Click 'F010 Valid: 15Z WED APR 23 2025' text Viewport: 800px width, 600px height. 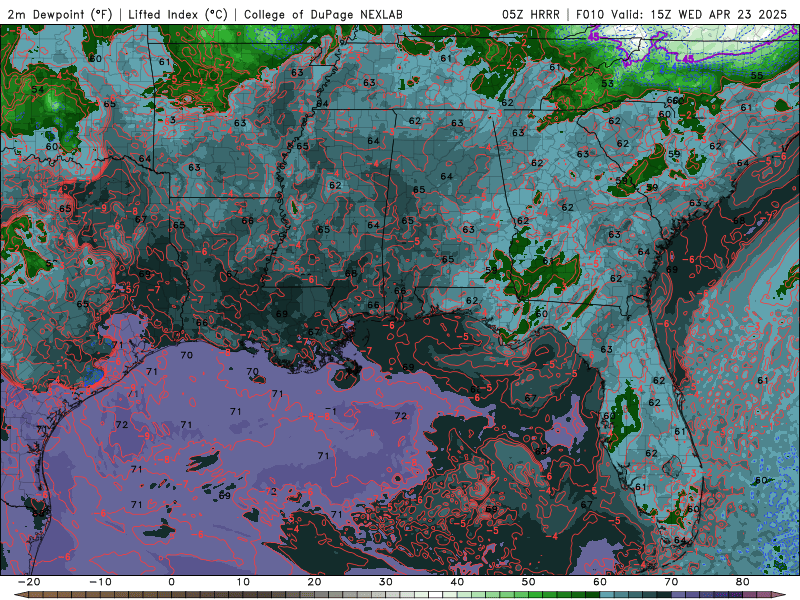click(682, 14)
